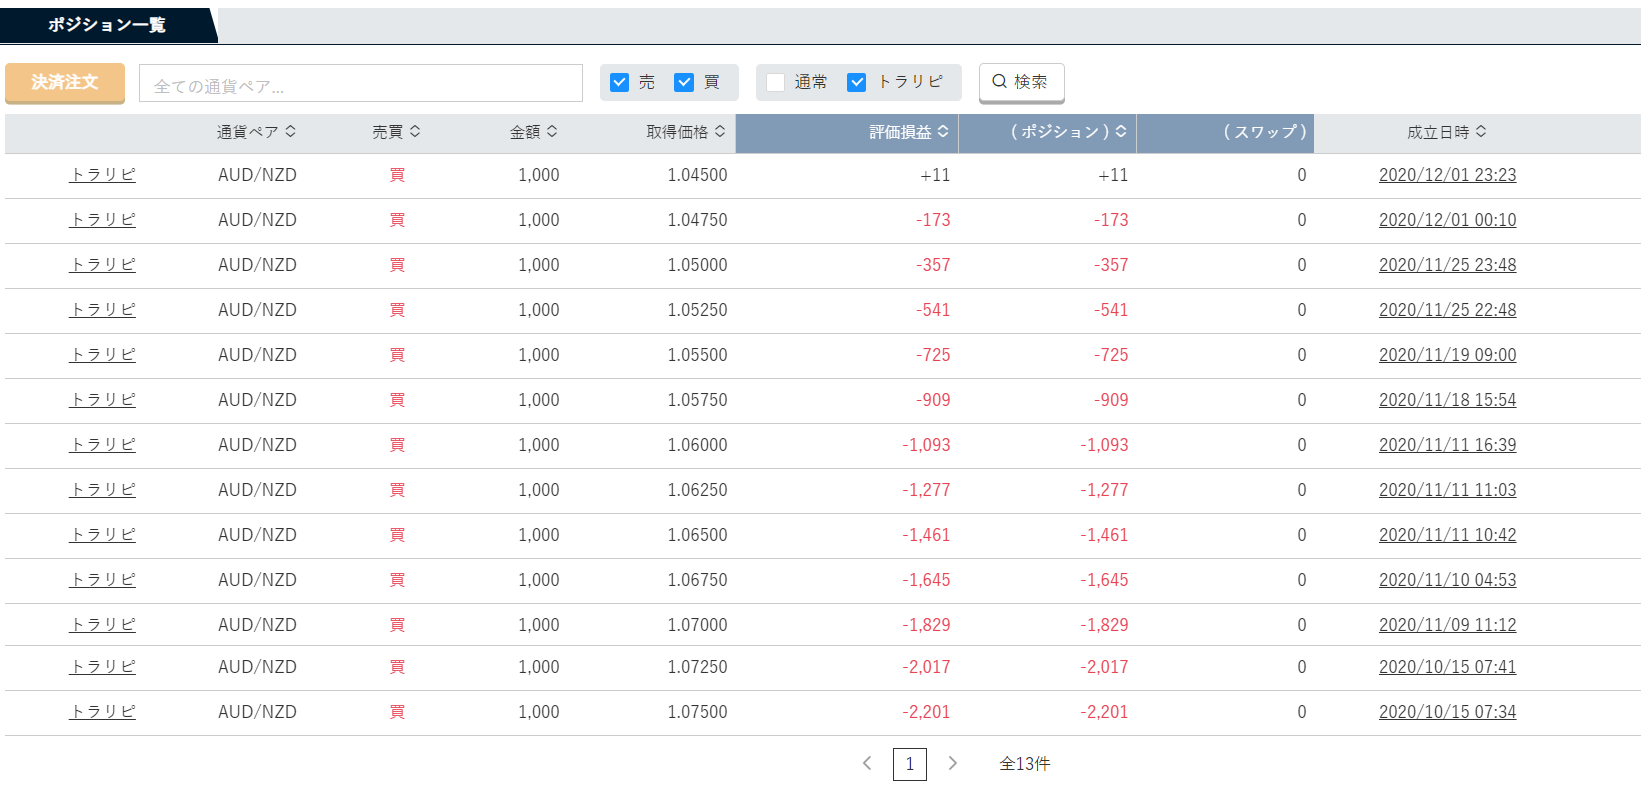The width and height of the screenshot is (1641, 809).
Task: Open トラリピ link in 1.07500 row
Action: [103, 712]
